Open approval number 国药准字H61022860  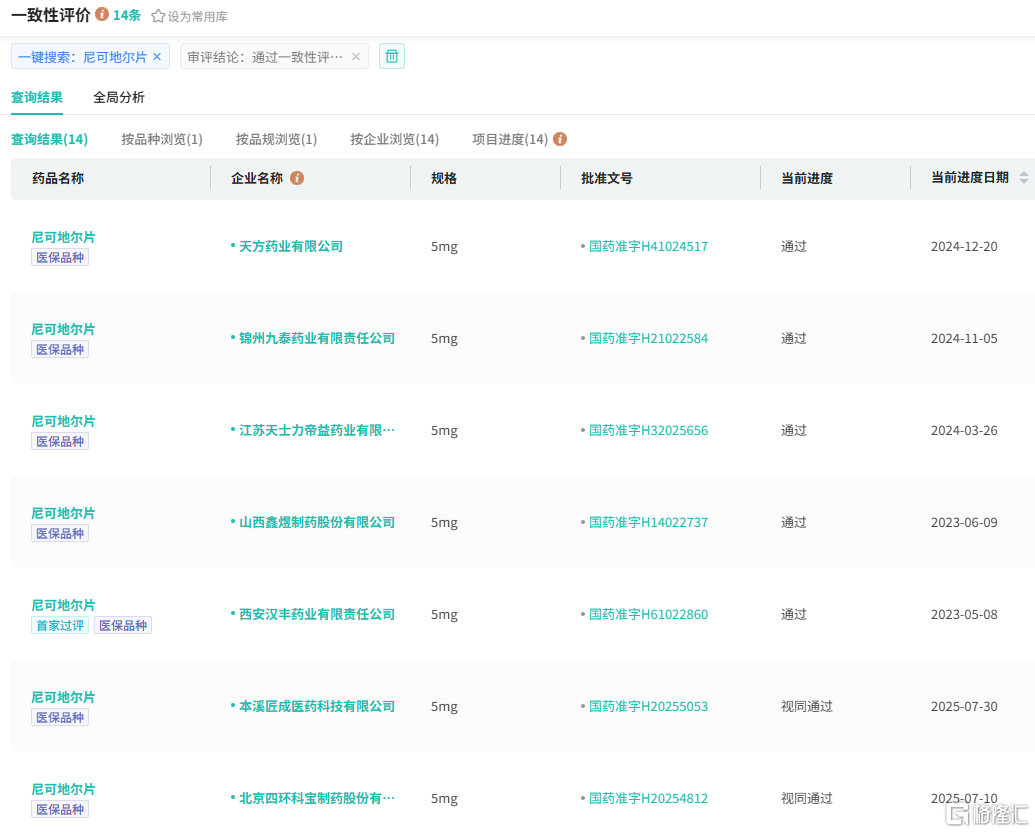pyautogui.click(x=648, y=615)
